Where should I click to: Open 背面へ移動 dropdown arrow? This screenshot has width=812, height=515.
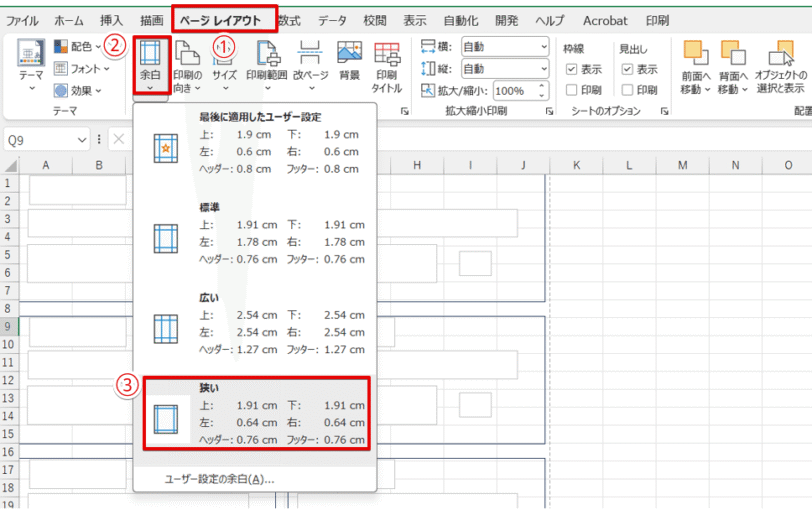coord(744,90)
